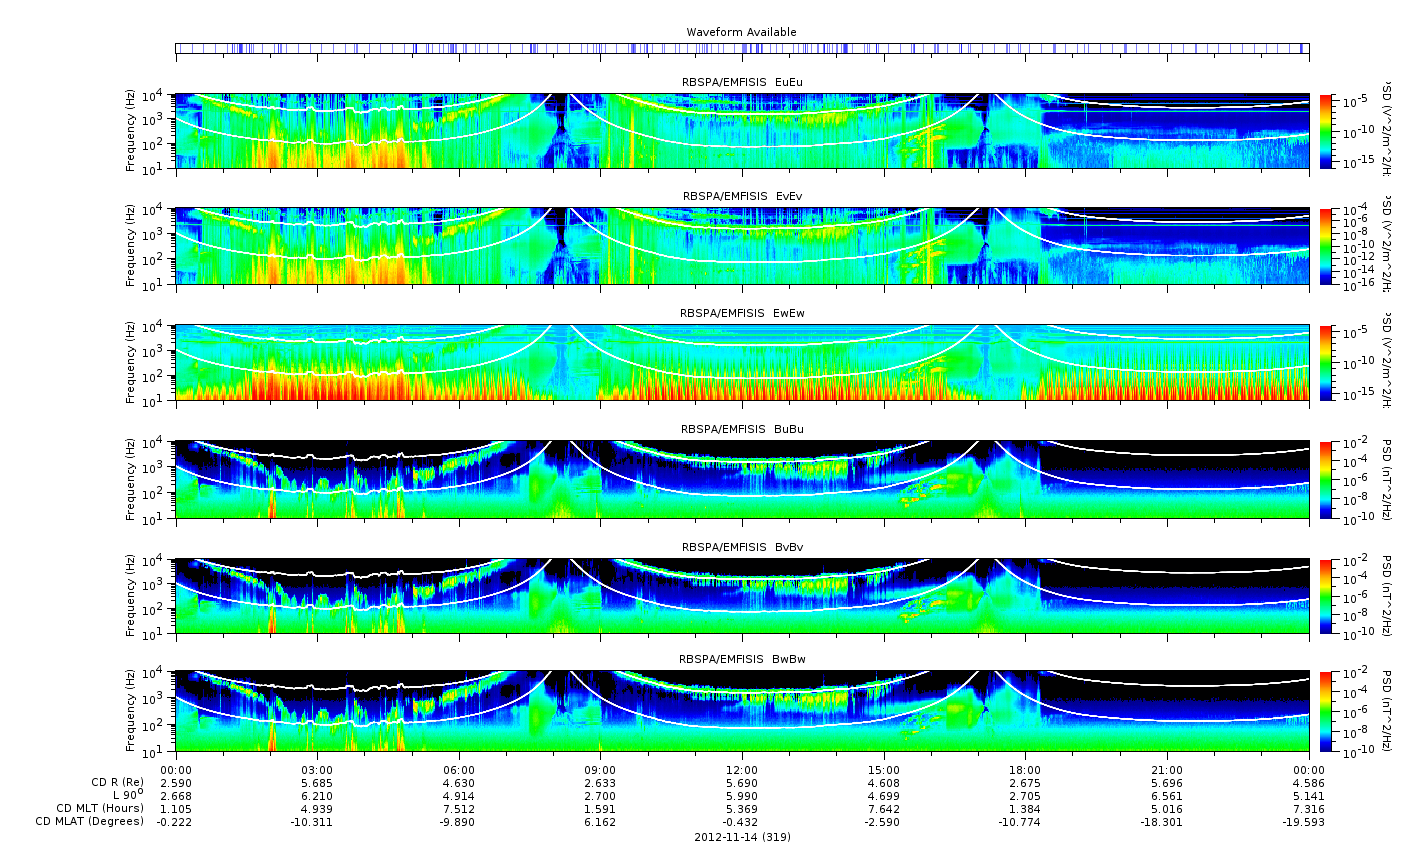The image size is (1408, 859).
Task: Click the blue Waveform Available indicator bar
Action: (x=741, y=48)
